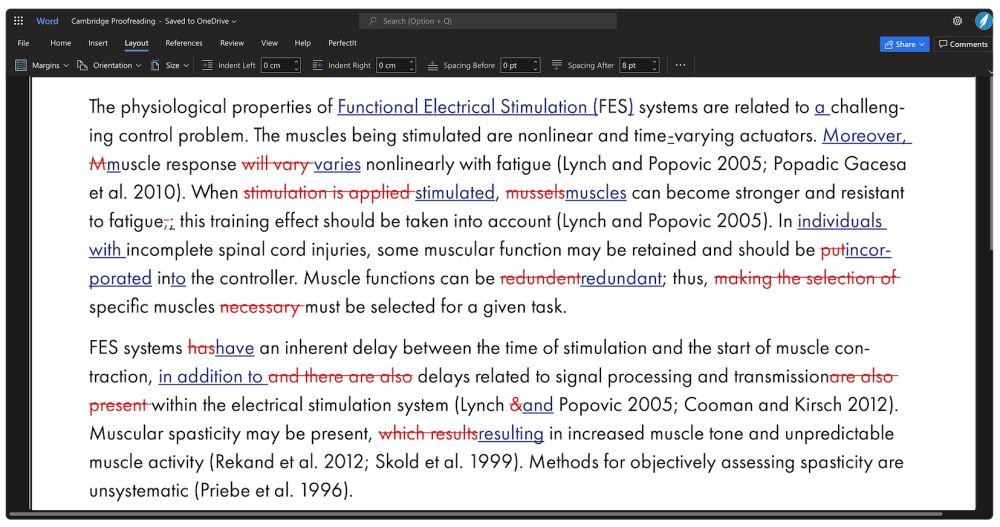Open the settings gear icon
Viewport: 1000px width, 527px height.
[x=957, y=20]
